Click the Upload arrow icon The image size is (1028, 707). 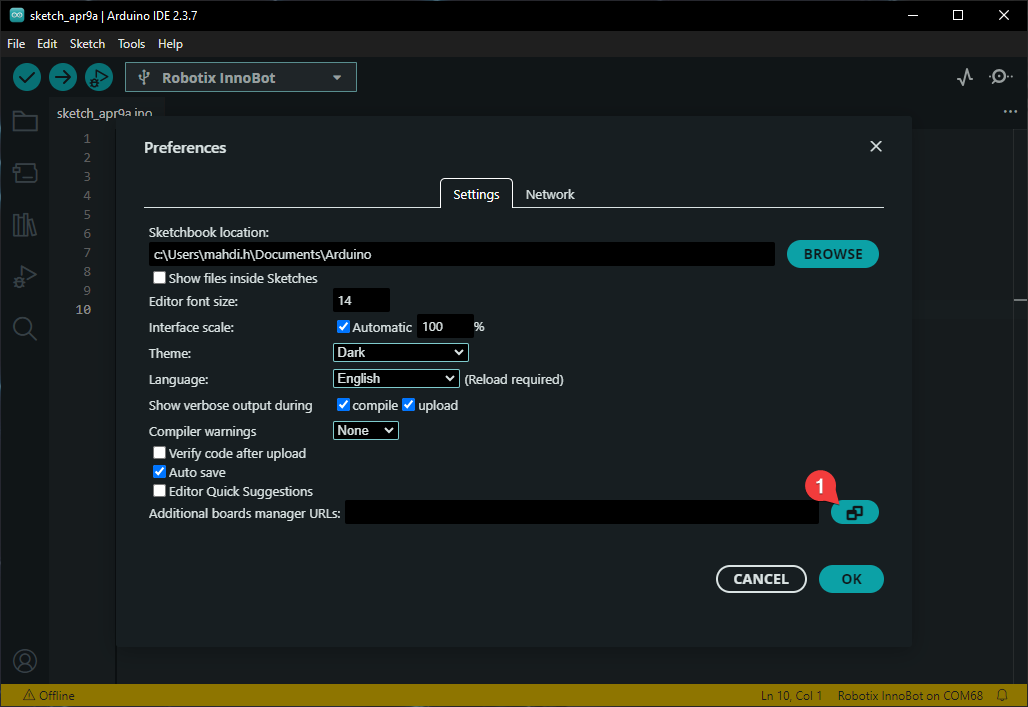(x=63, y=77)
